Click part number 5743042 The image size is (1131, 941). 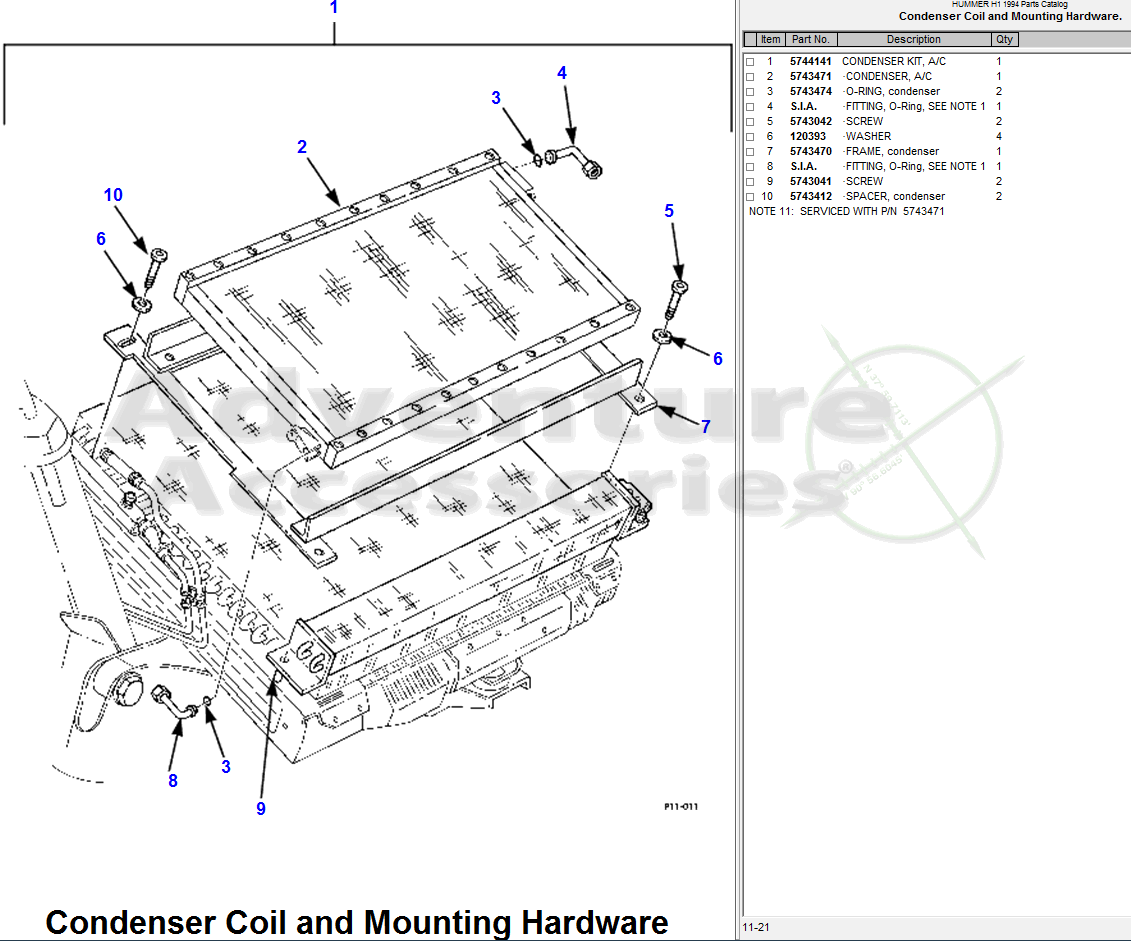click(x=811, y=122)
